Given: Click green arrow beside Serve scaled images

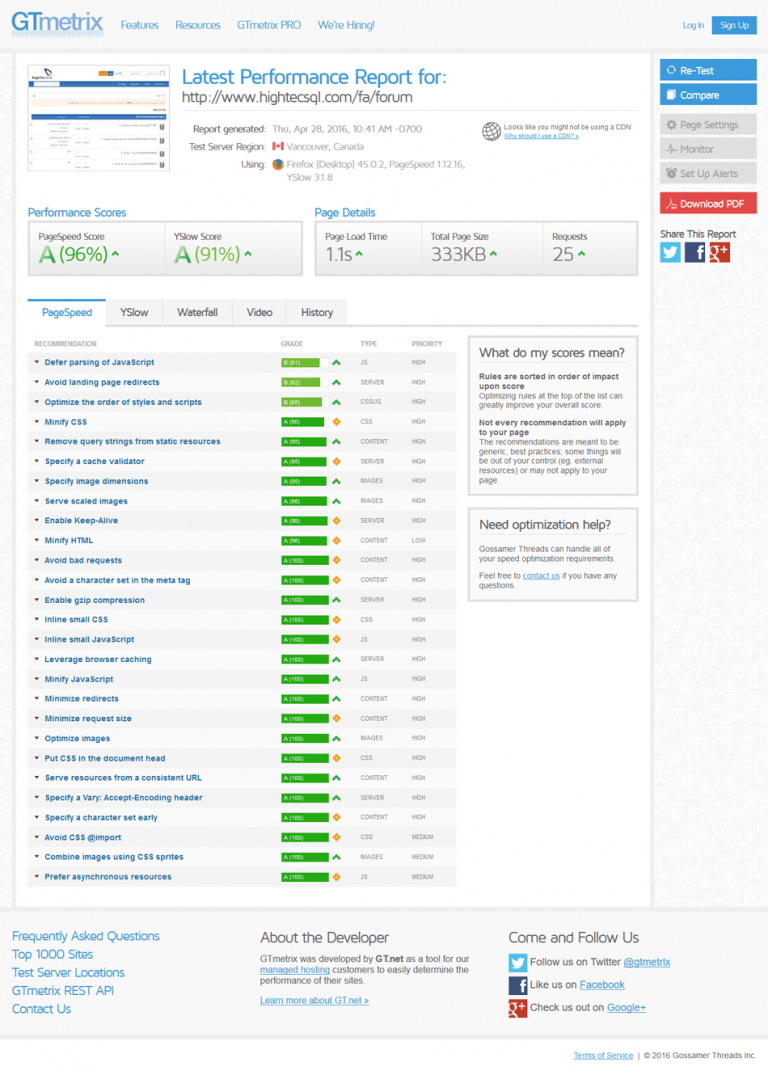Looking at the screenshot, I should [x=336, y=501].
